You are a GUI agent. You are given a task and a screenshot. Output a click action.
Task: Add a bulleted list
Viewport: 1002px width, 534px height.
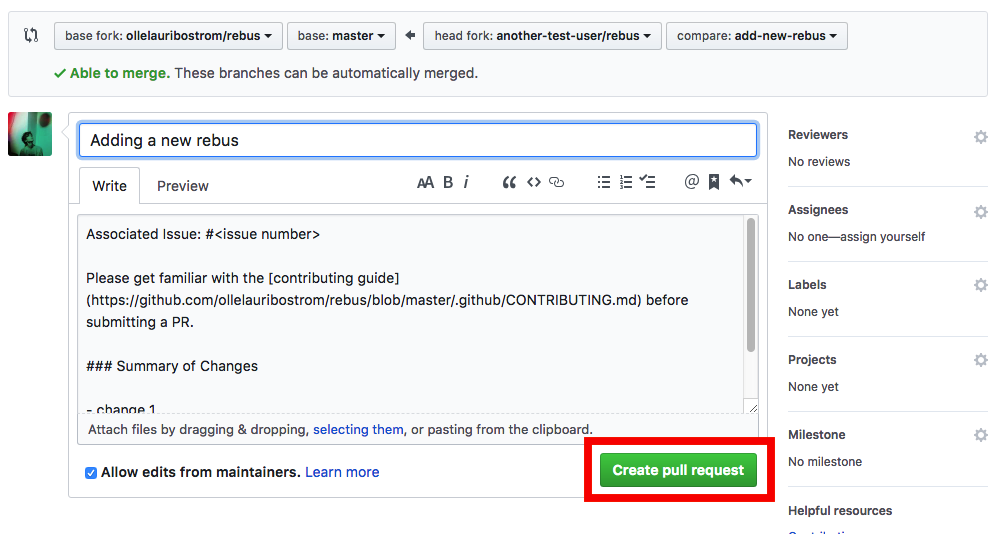coord(603,183)
